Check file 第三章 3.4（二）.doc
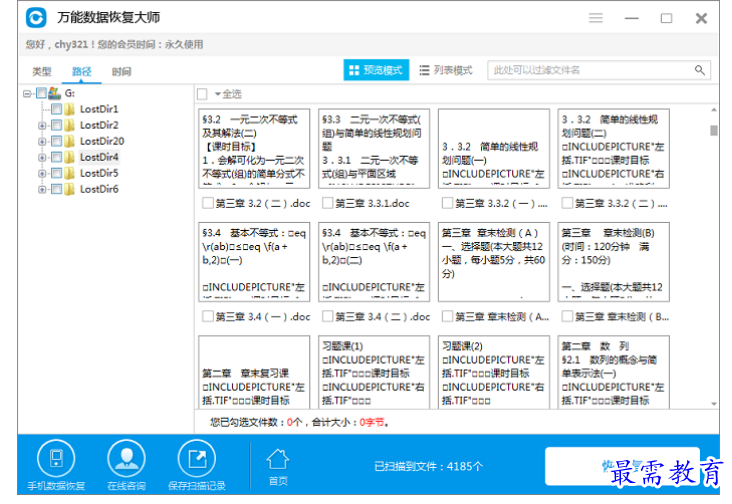The width and height of the screenshot is (732, 504). click(x=328, y=316)
